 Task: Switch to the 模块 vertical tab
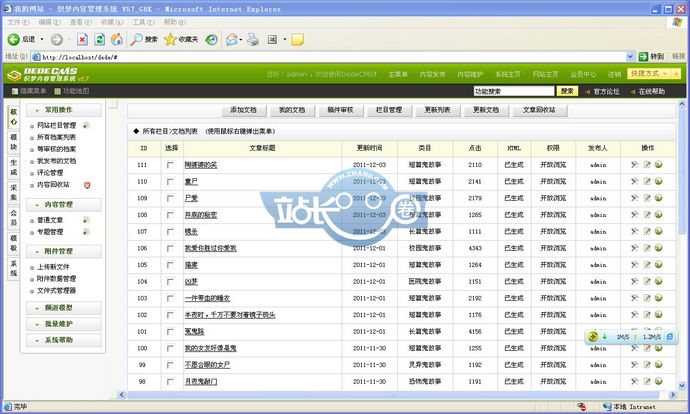(x=14, y=142)
